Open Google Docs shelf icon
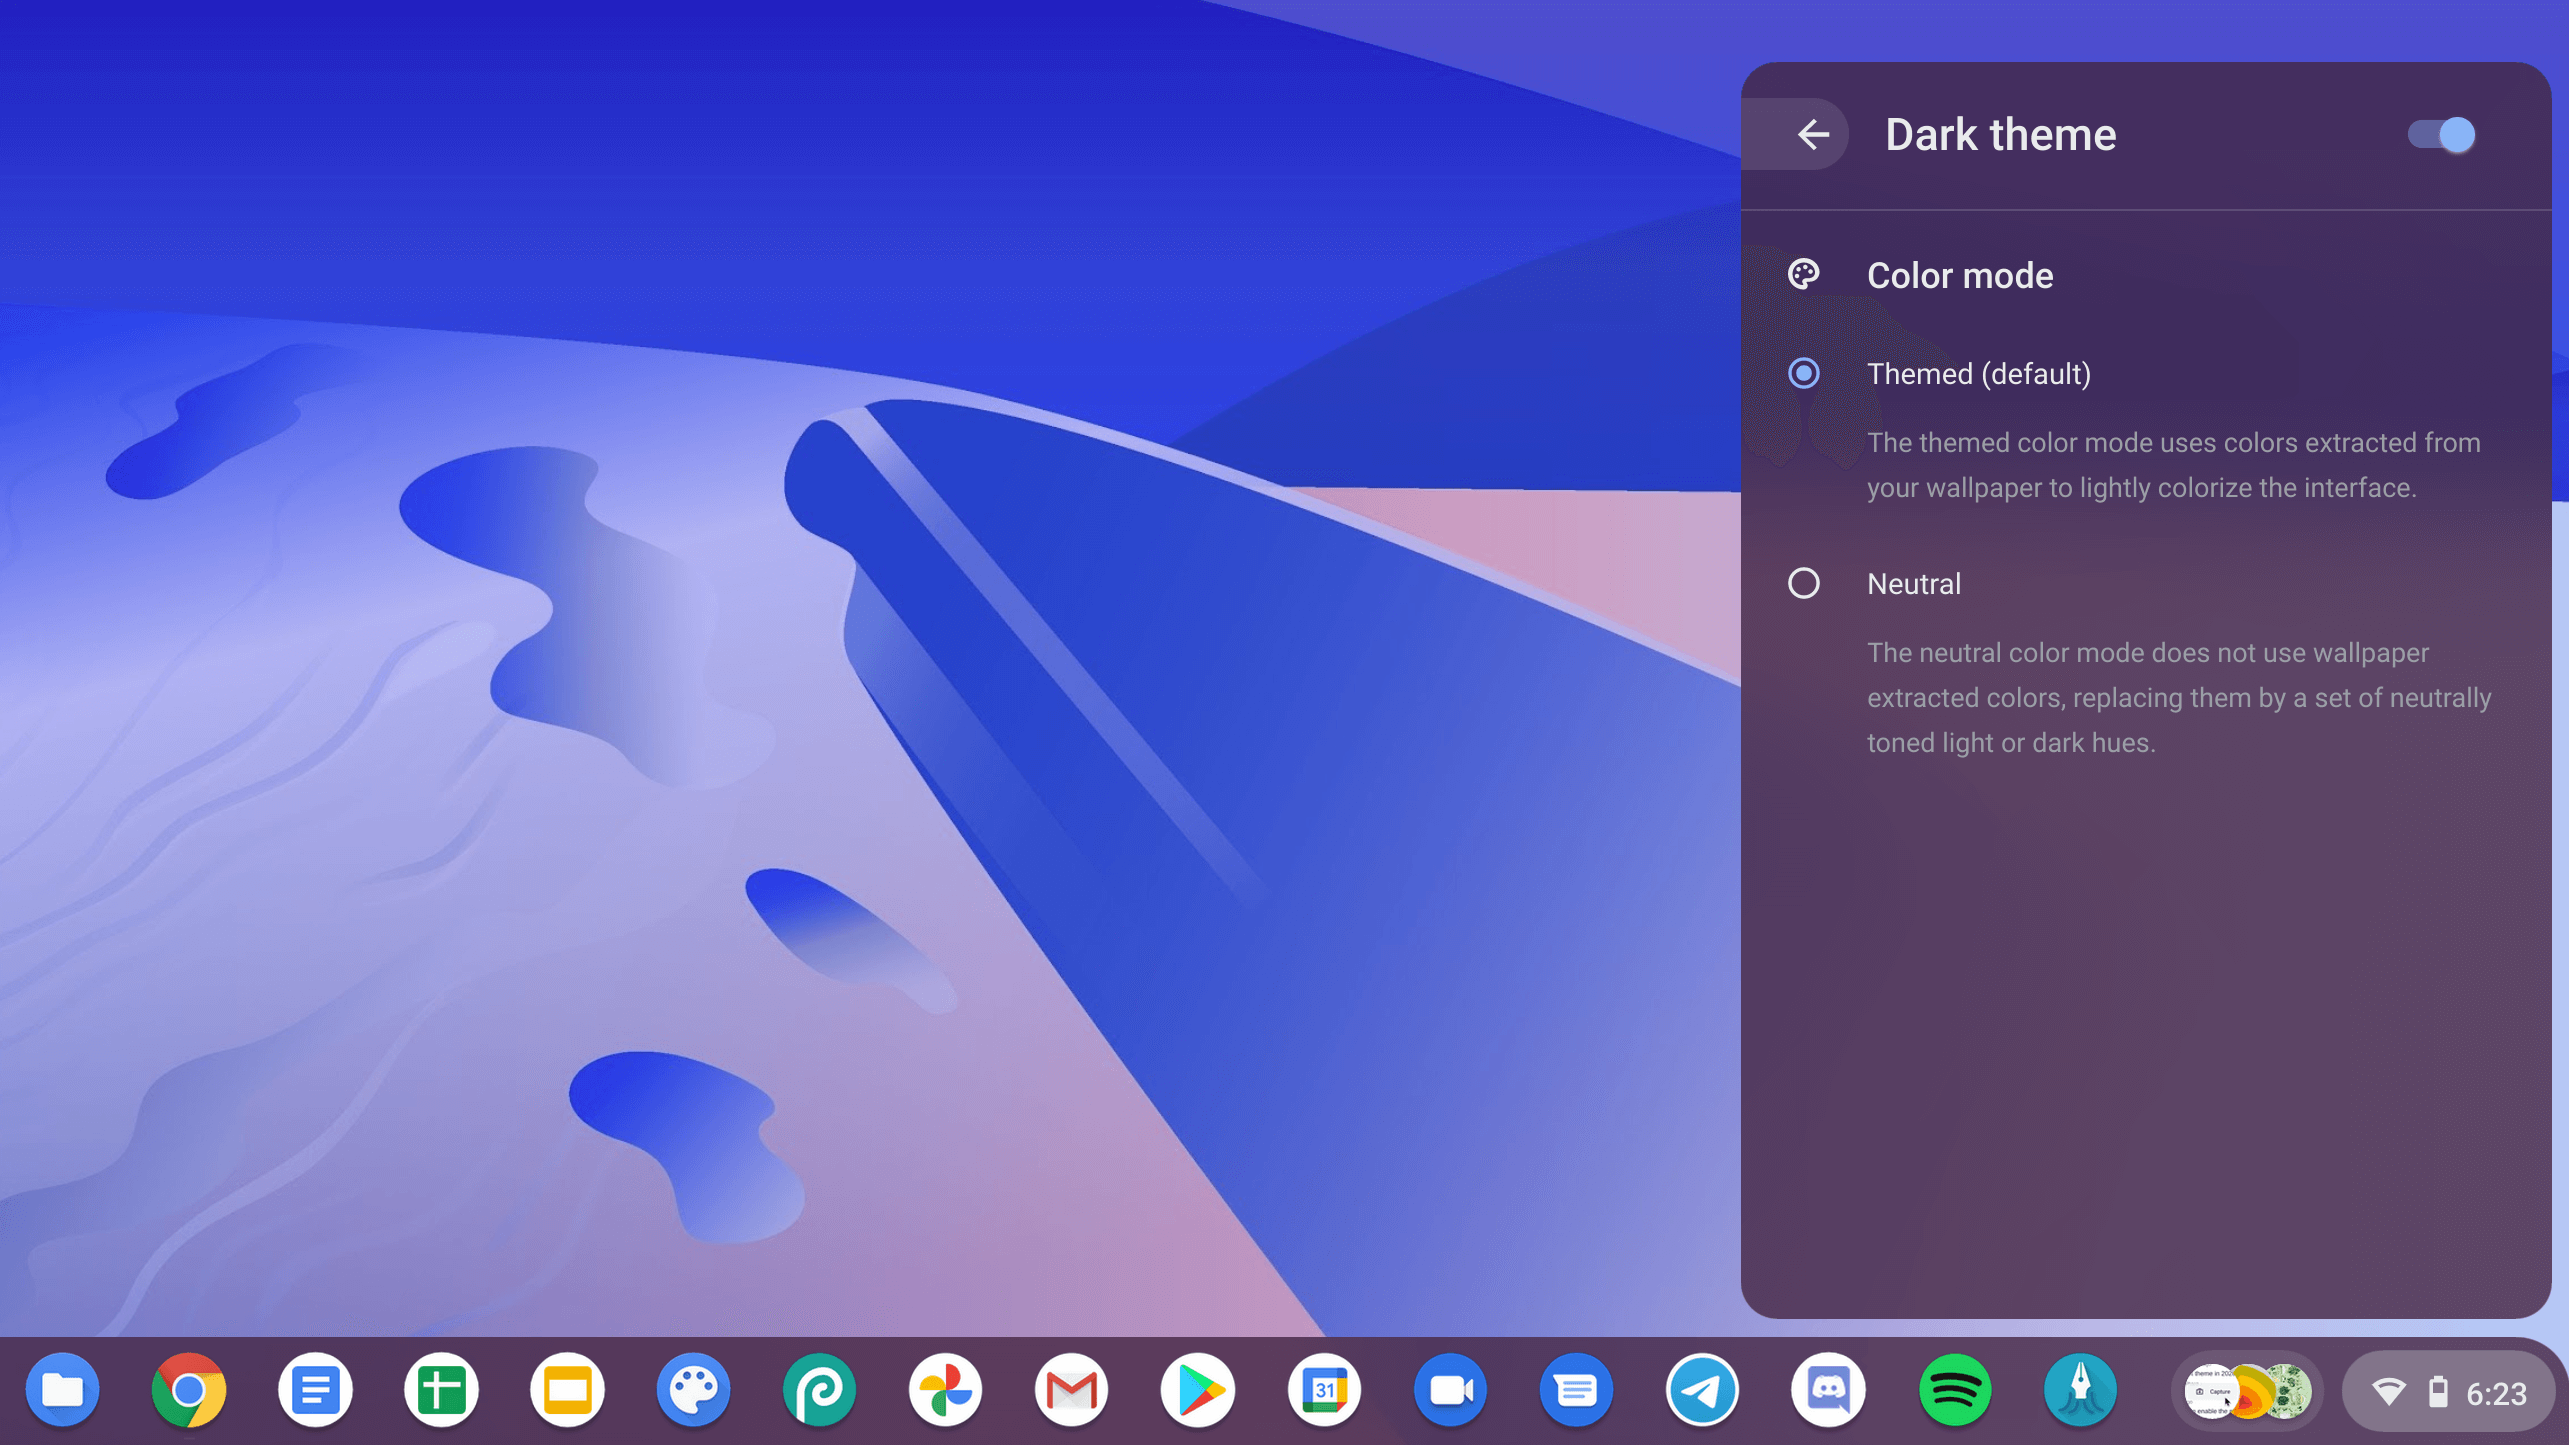Image resolution: width=2569 pixels, height=1445 pixels. (315, 1390)
